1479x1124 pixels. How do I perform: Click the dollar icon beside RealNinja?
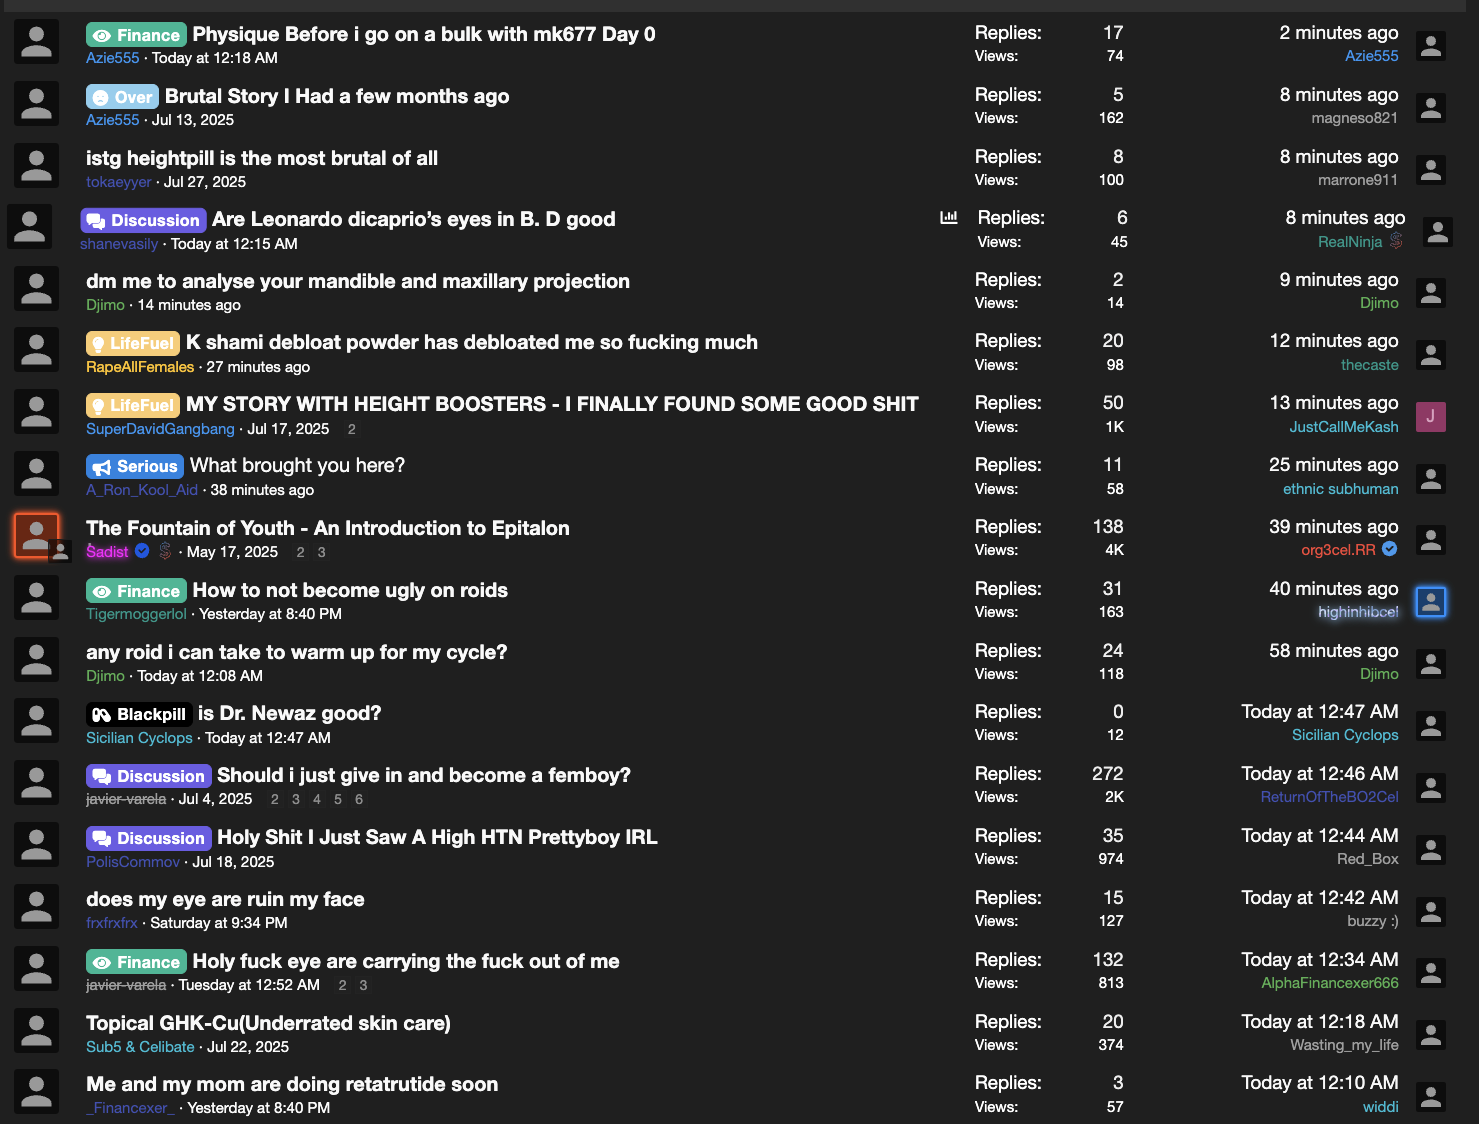coord(1396,241)
